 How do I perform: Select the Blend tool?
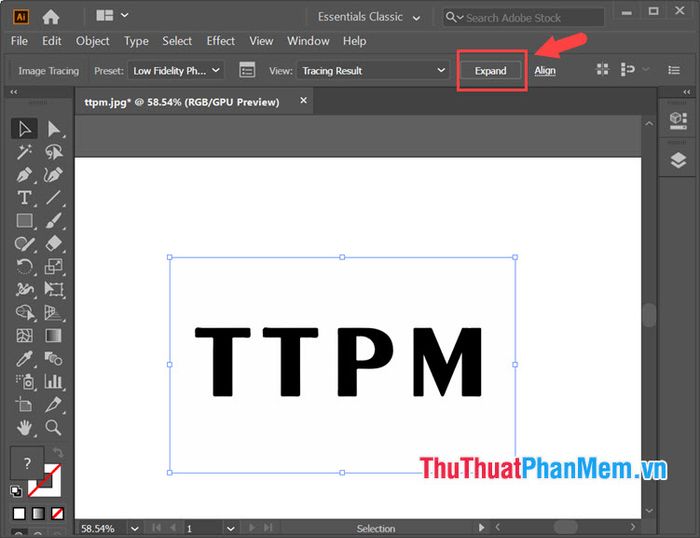coord(54,359)
